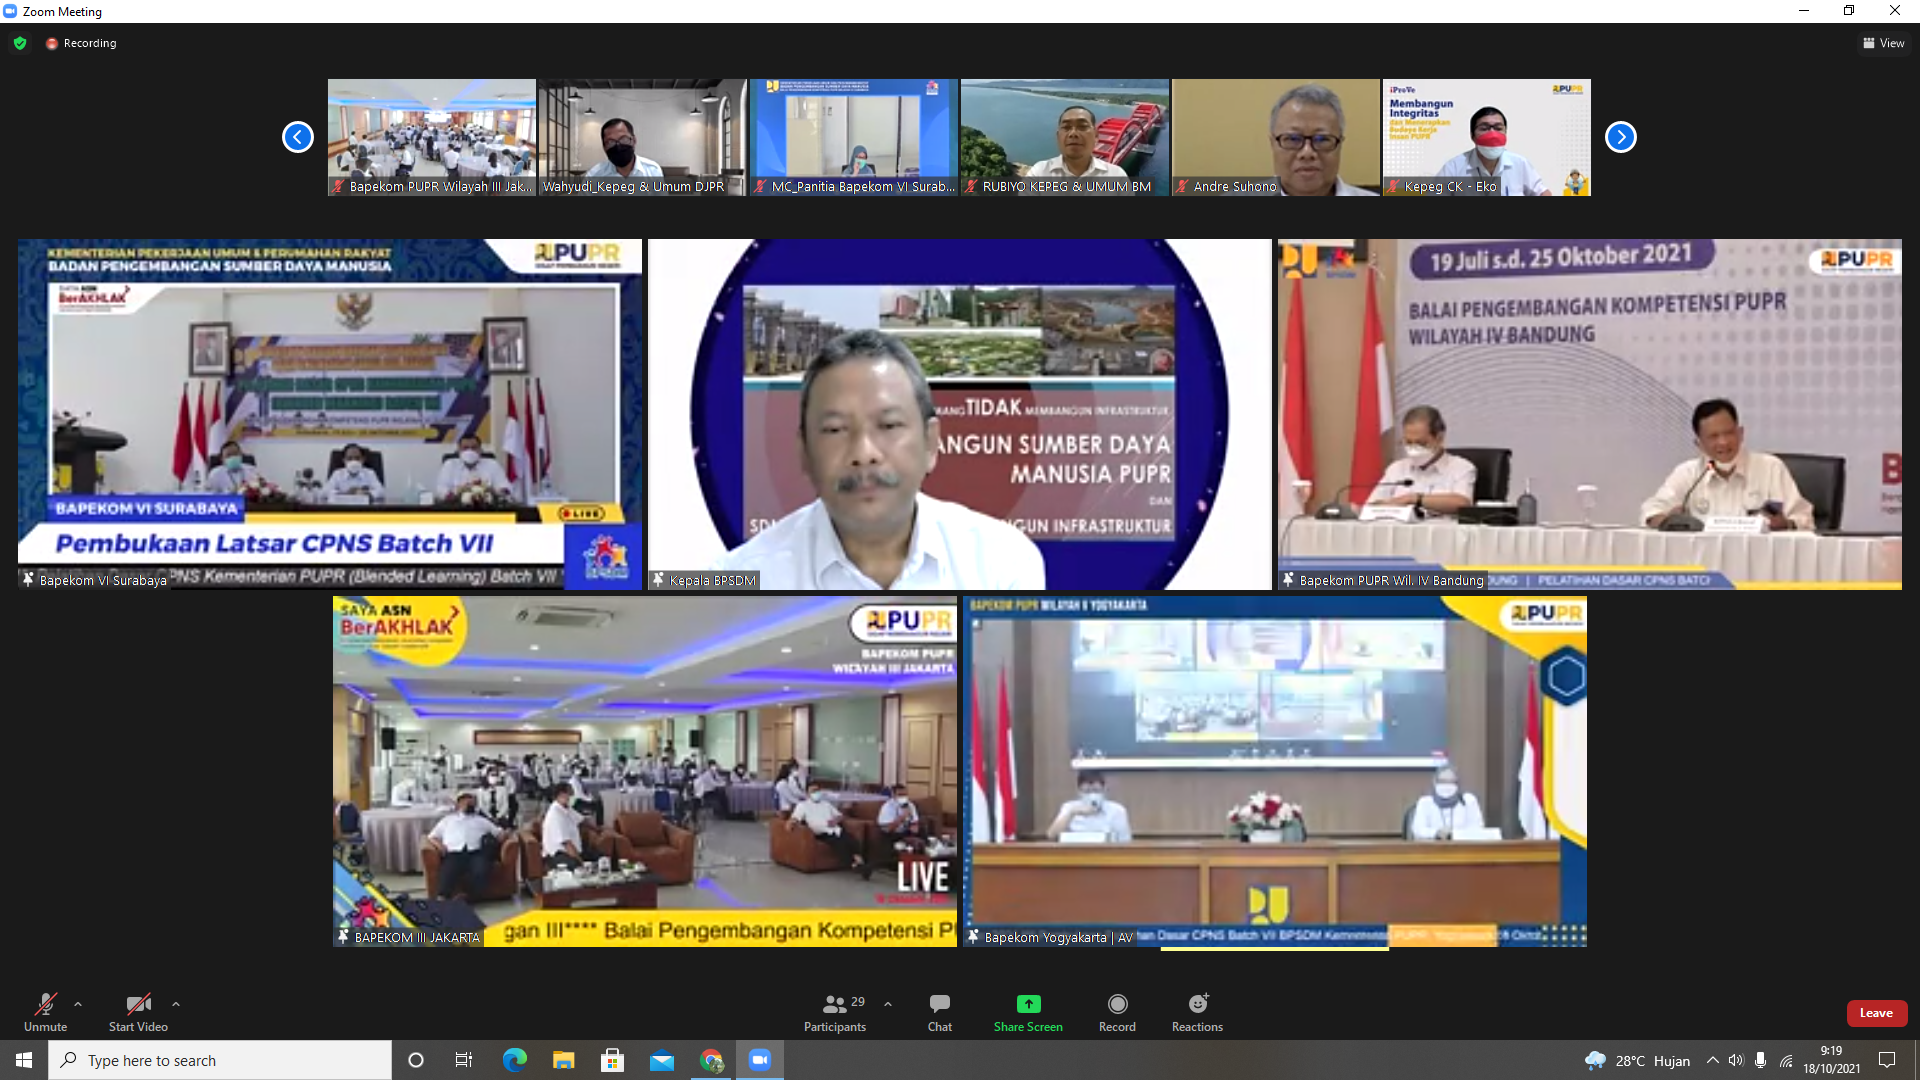Open network settings tray icon
The image size is (1920, 1080).
pos(1786,1060)
